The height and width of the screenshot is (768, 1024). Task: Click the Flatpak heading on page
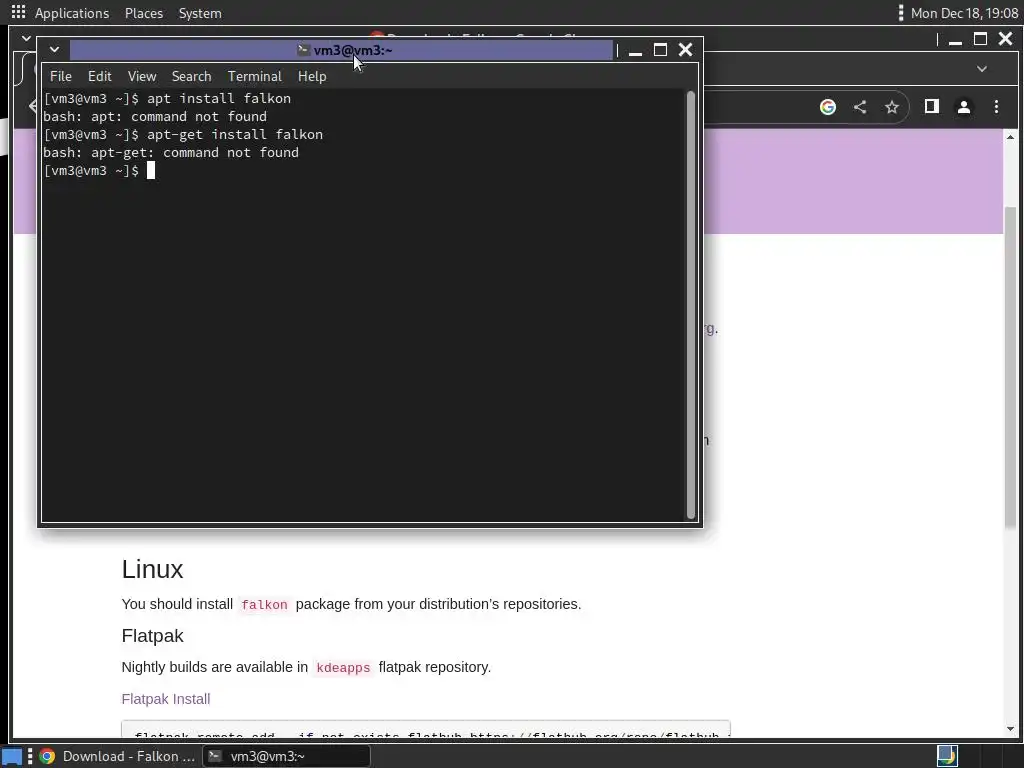pos(152,636)
